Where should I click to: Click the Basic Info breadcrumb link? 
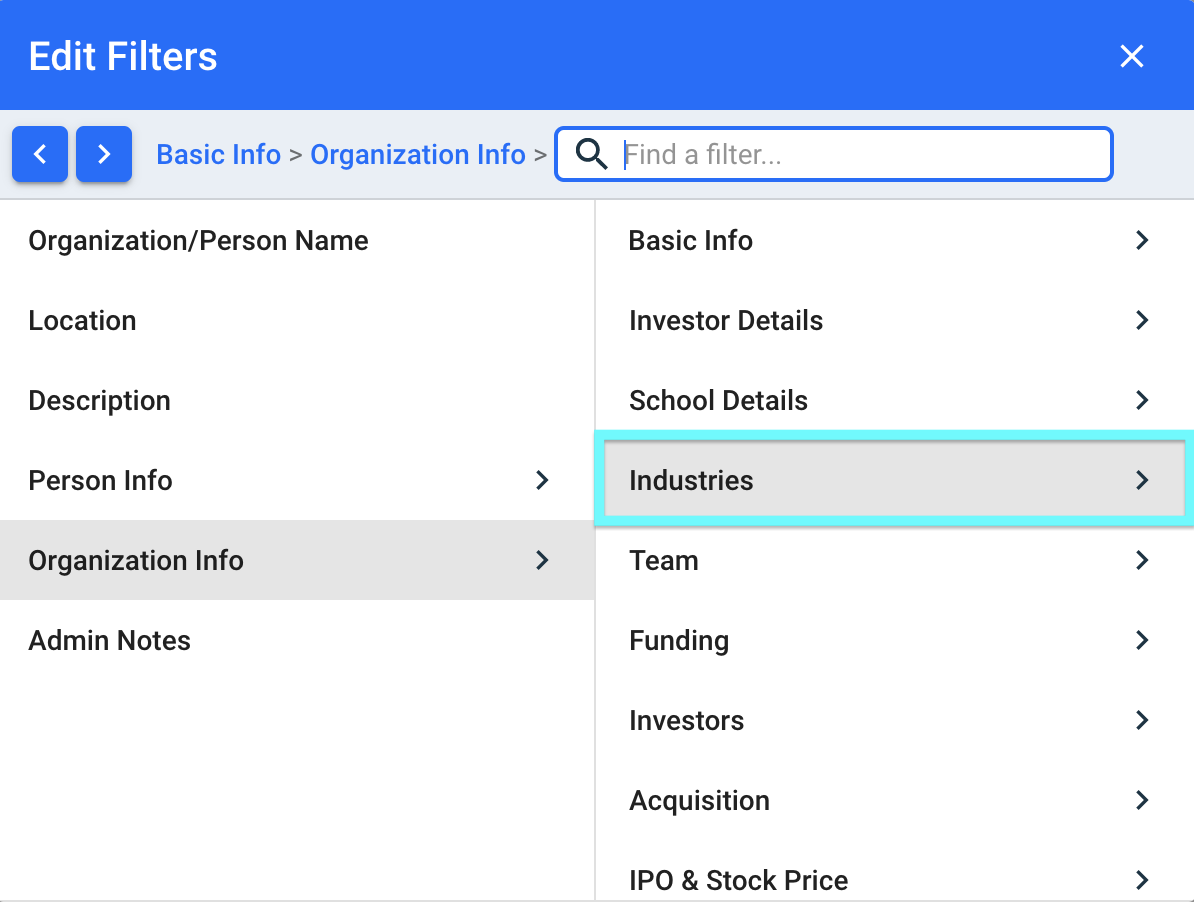pyautogui.click(x=219, y=155)
